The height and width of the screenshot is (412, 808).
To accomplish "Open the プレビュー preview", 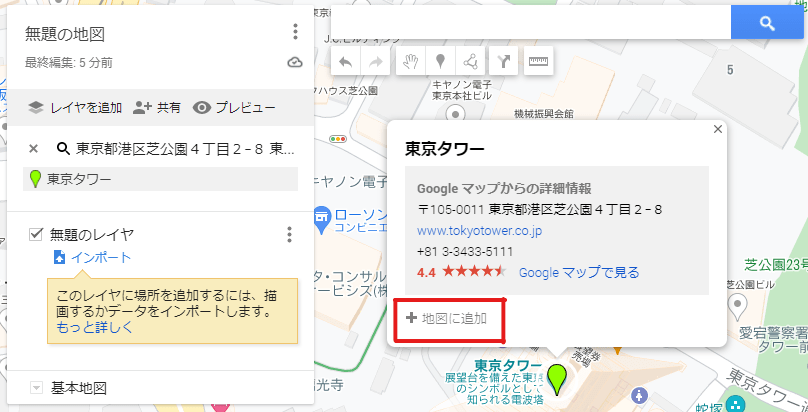I will coord(234,108).
